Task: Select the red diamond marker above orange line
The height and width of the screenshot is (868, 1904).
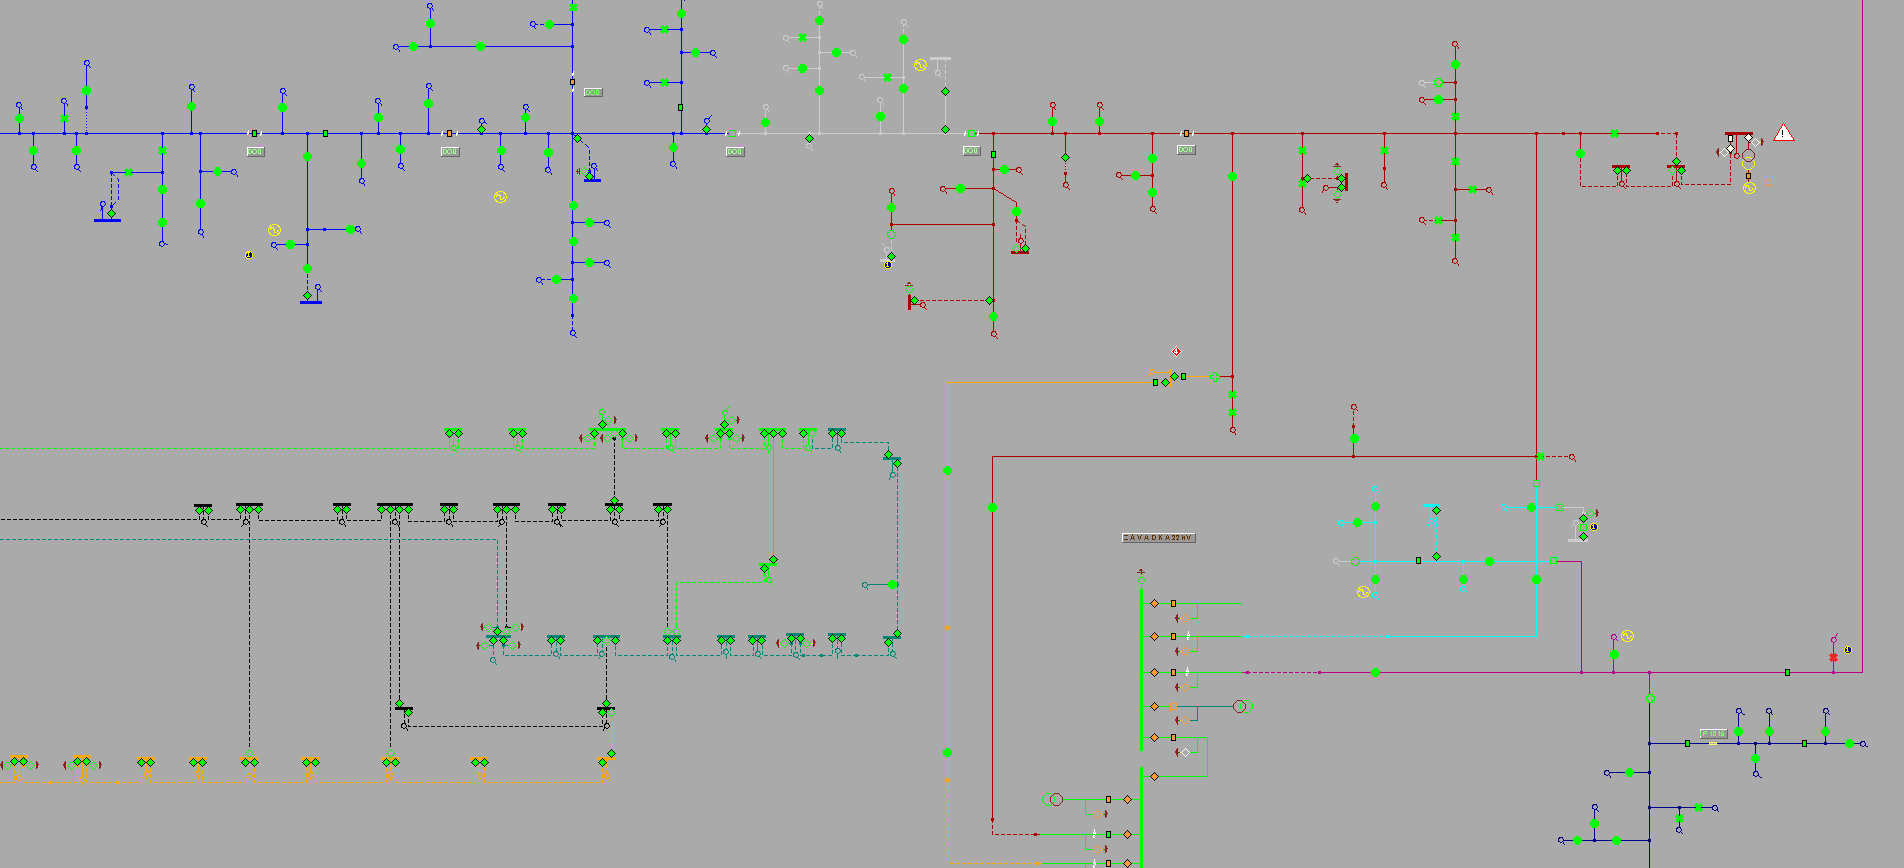Action: tap(1176, 352)
